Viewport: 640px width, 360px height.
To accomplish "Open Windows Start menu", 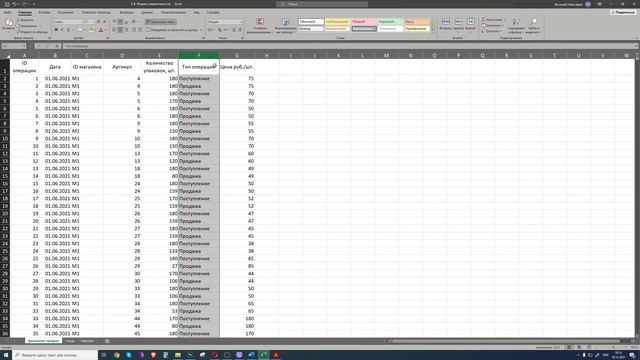I will click(6, 355).
